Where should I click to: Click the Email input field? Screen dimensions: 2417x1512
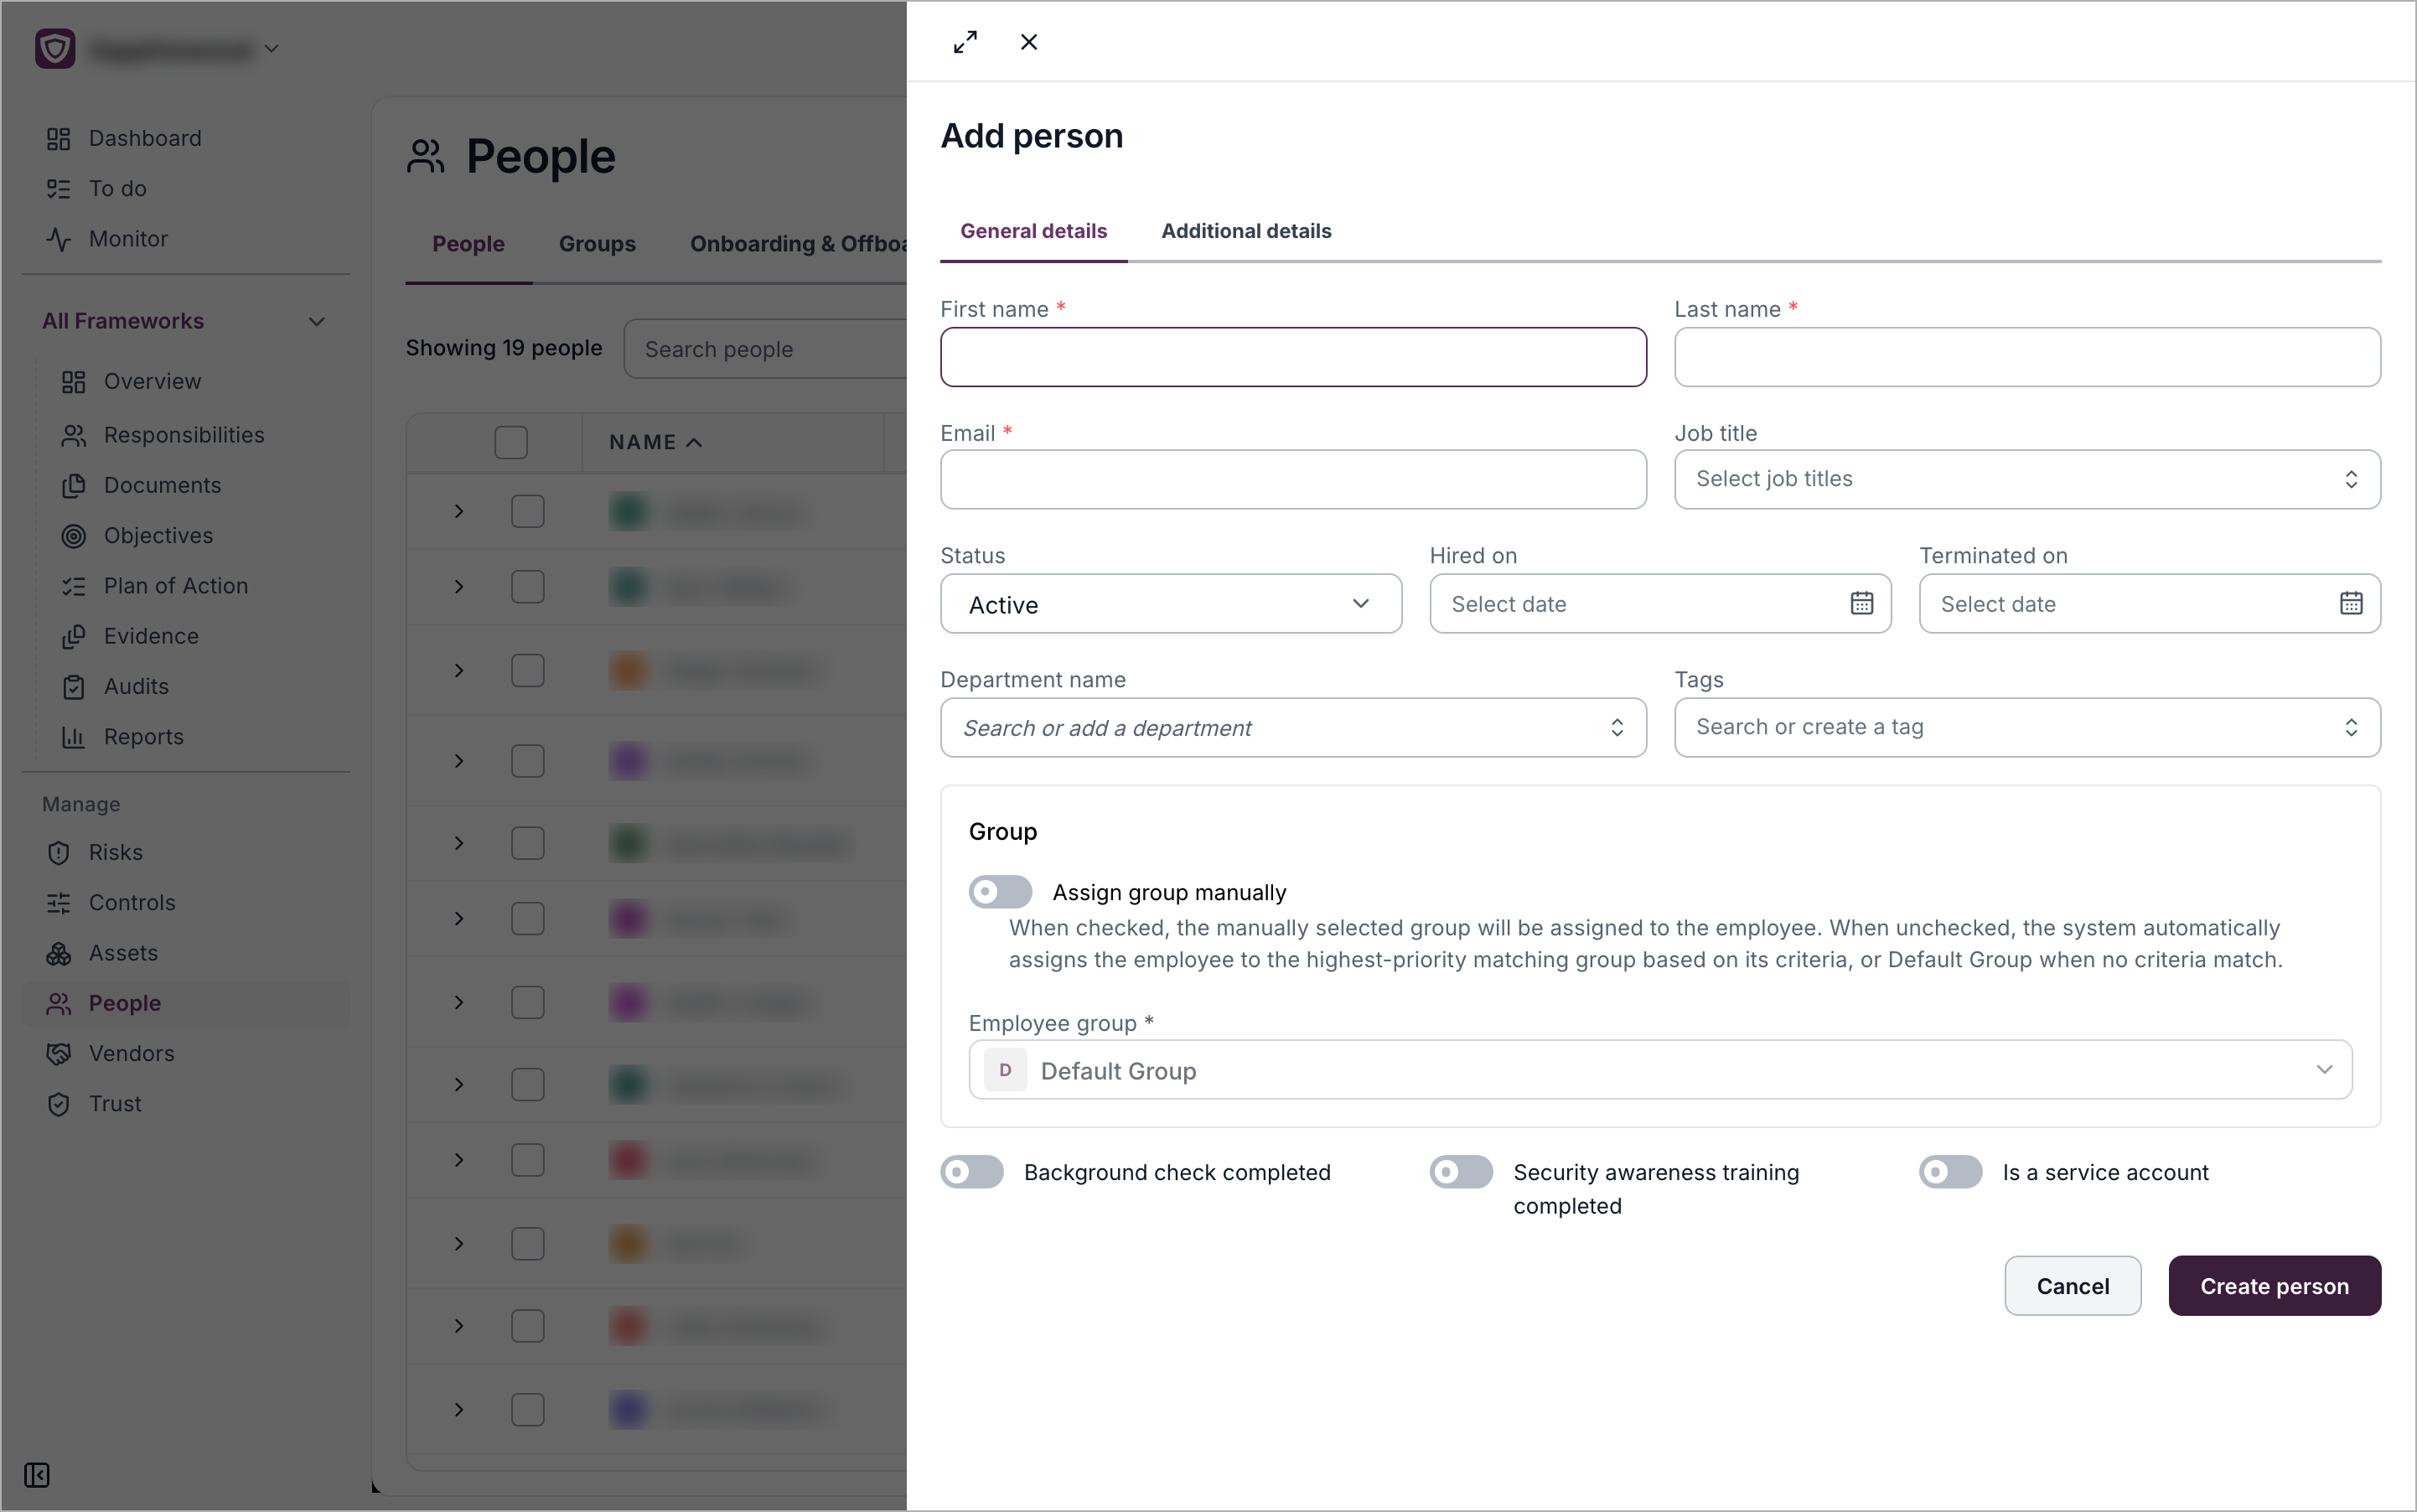click(x=1293, y=479)
